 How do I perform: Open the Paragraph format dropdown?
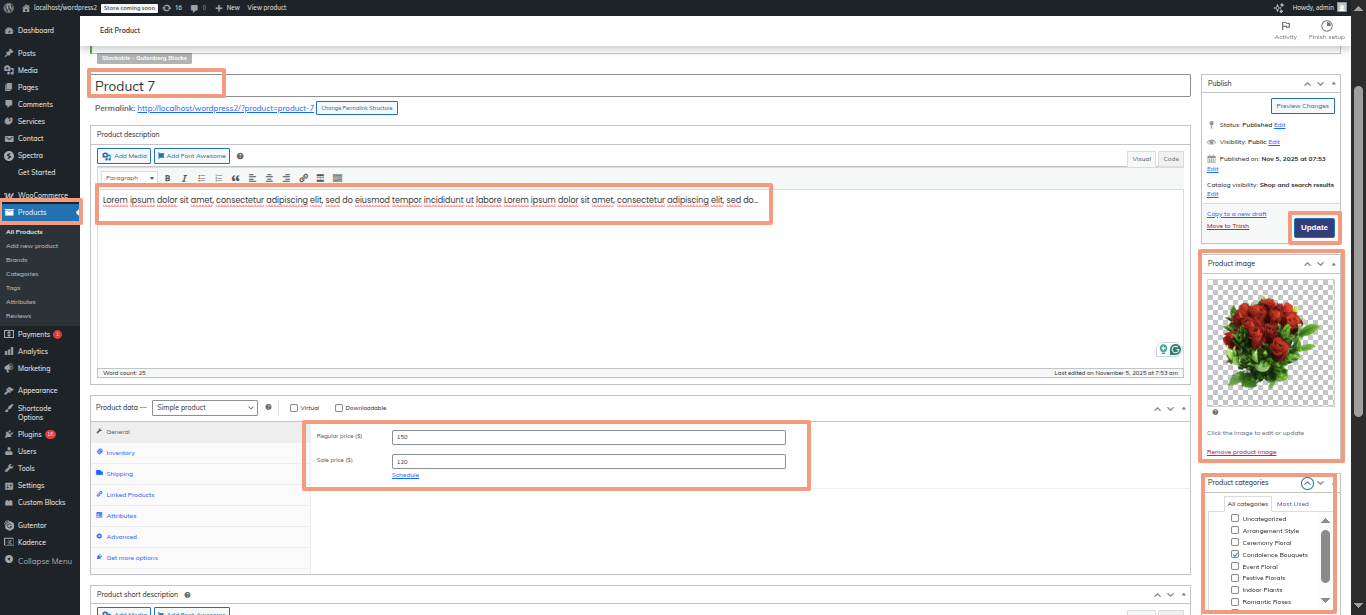130,178
